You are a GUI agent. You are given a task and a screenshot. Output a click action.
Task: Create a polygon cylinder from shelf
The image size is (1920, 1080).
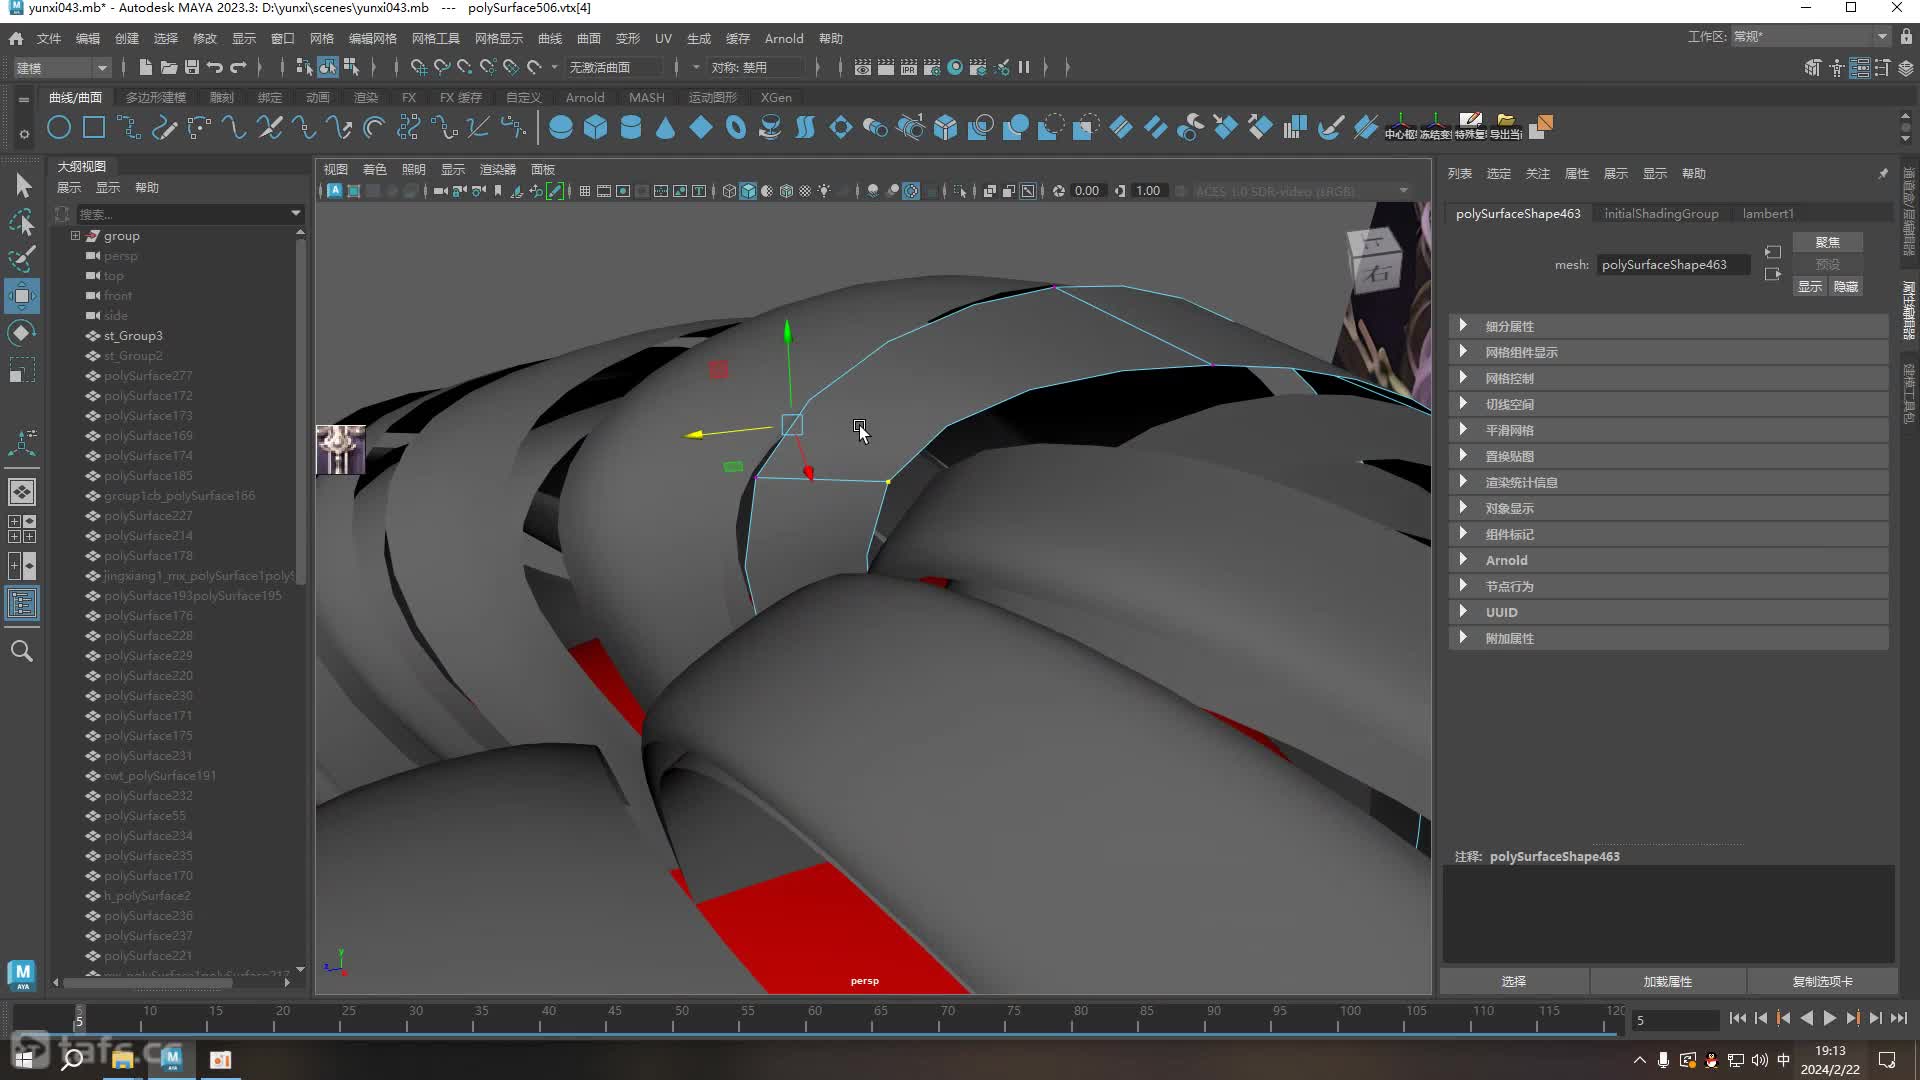point(631,128)
